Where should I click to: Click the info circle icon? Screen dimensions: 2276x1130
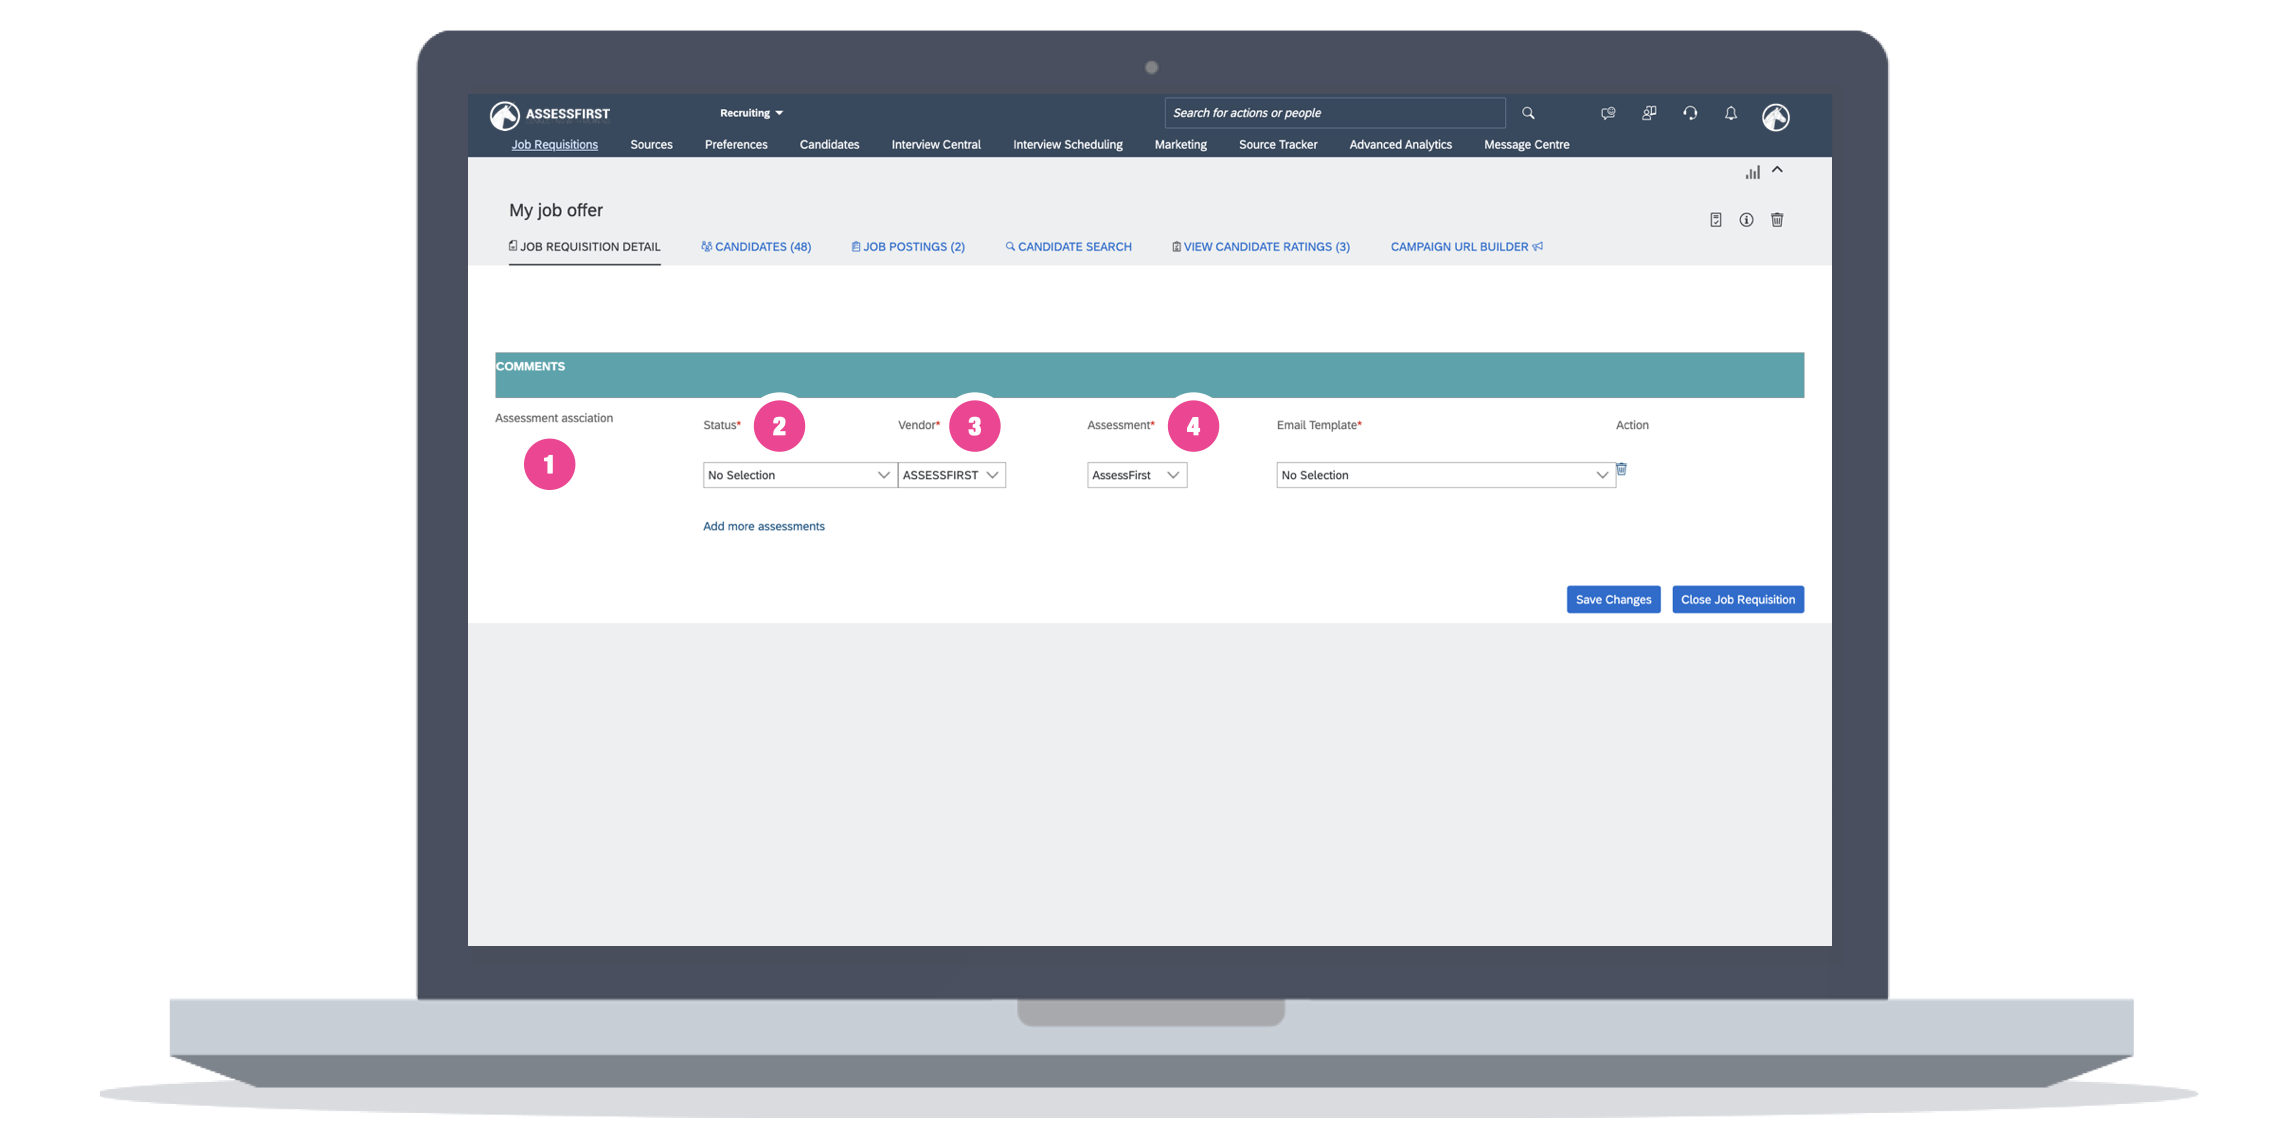tap(1746, 220)
